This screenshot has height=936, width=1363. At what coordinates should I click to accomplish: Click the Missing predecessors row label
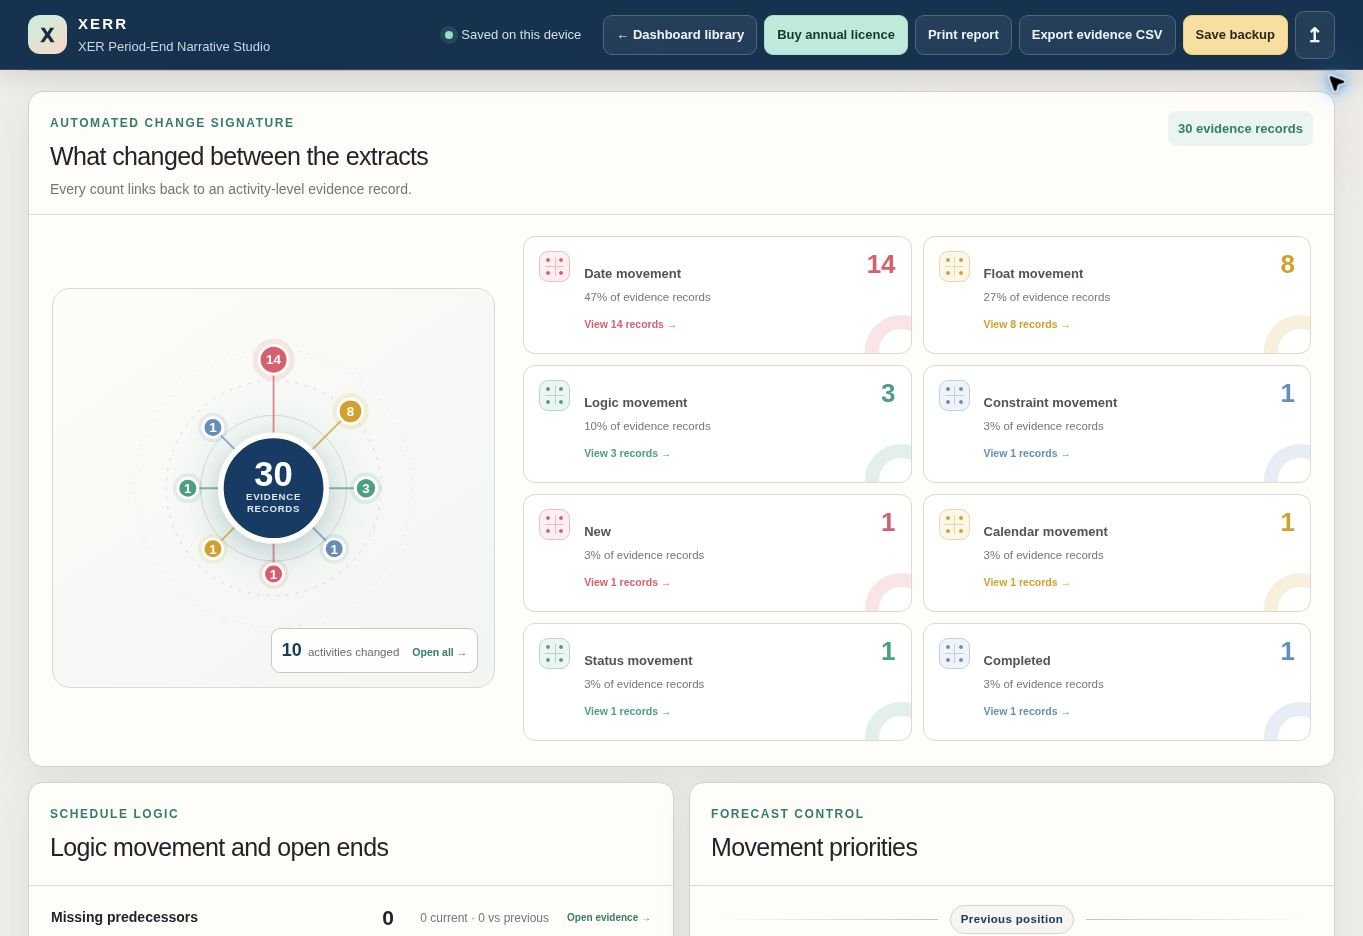pyautogui.click(x=124, y=917)
